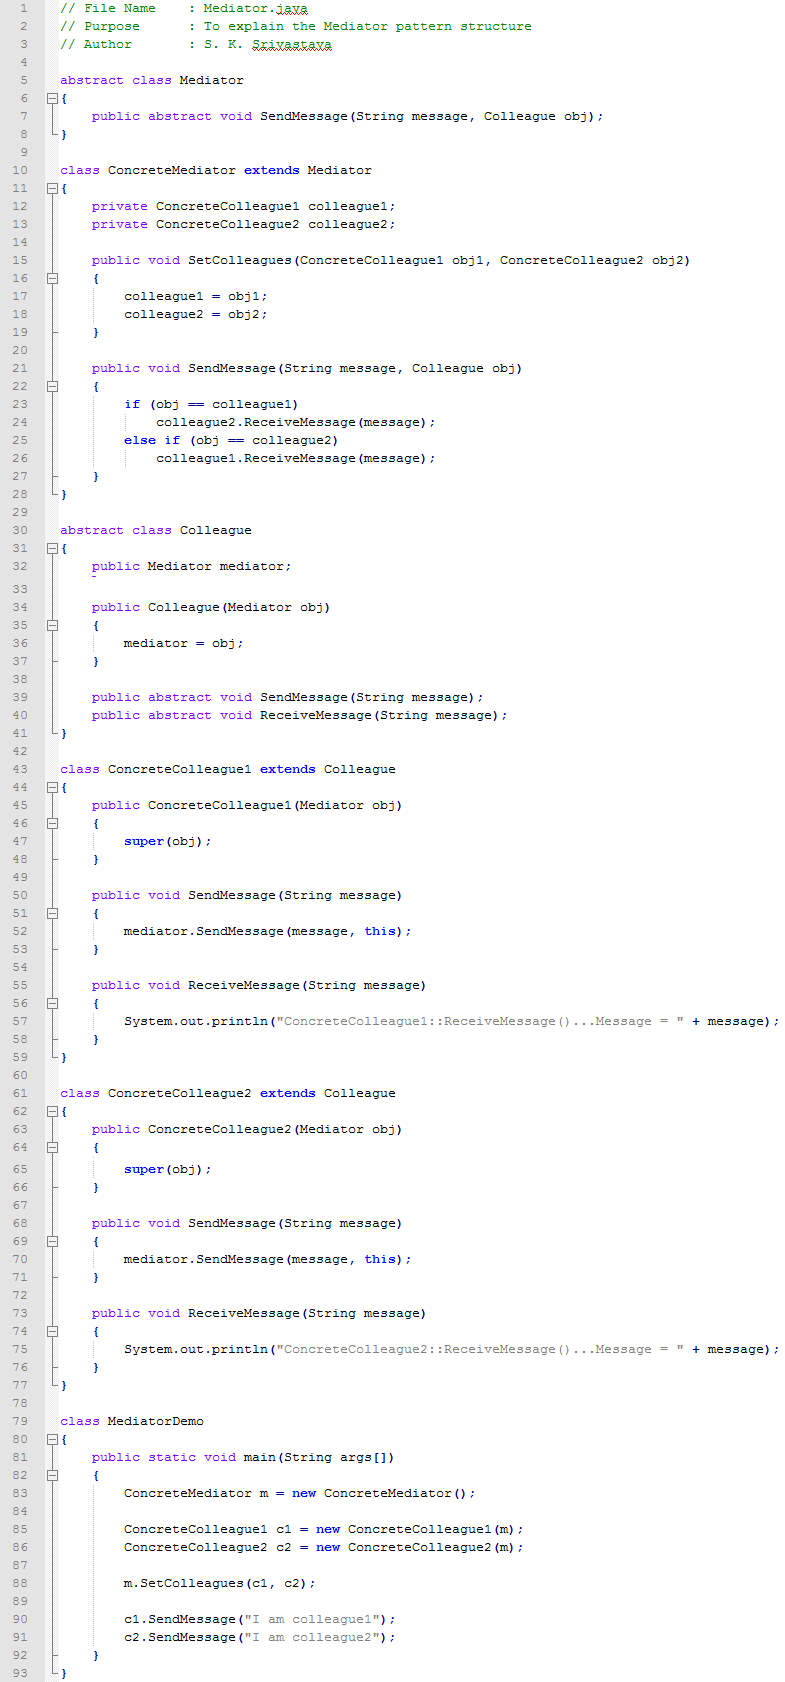Click line number 79 in the gutter
The height and width of the screenshot is (1682, 785).
click(x=20, y=1421)
